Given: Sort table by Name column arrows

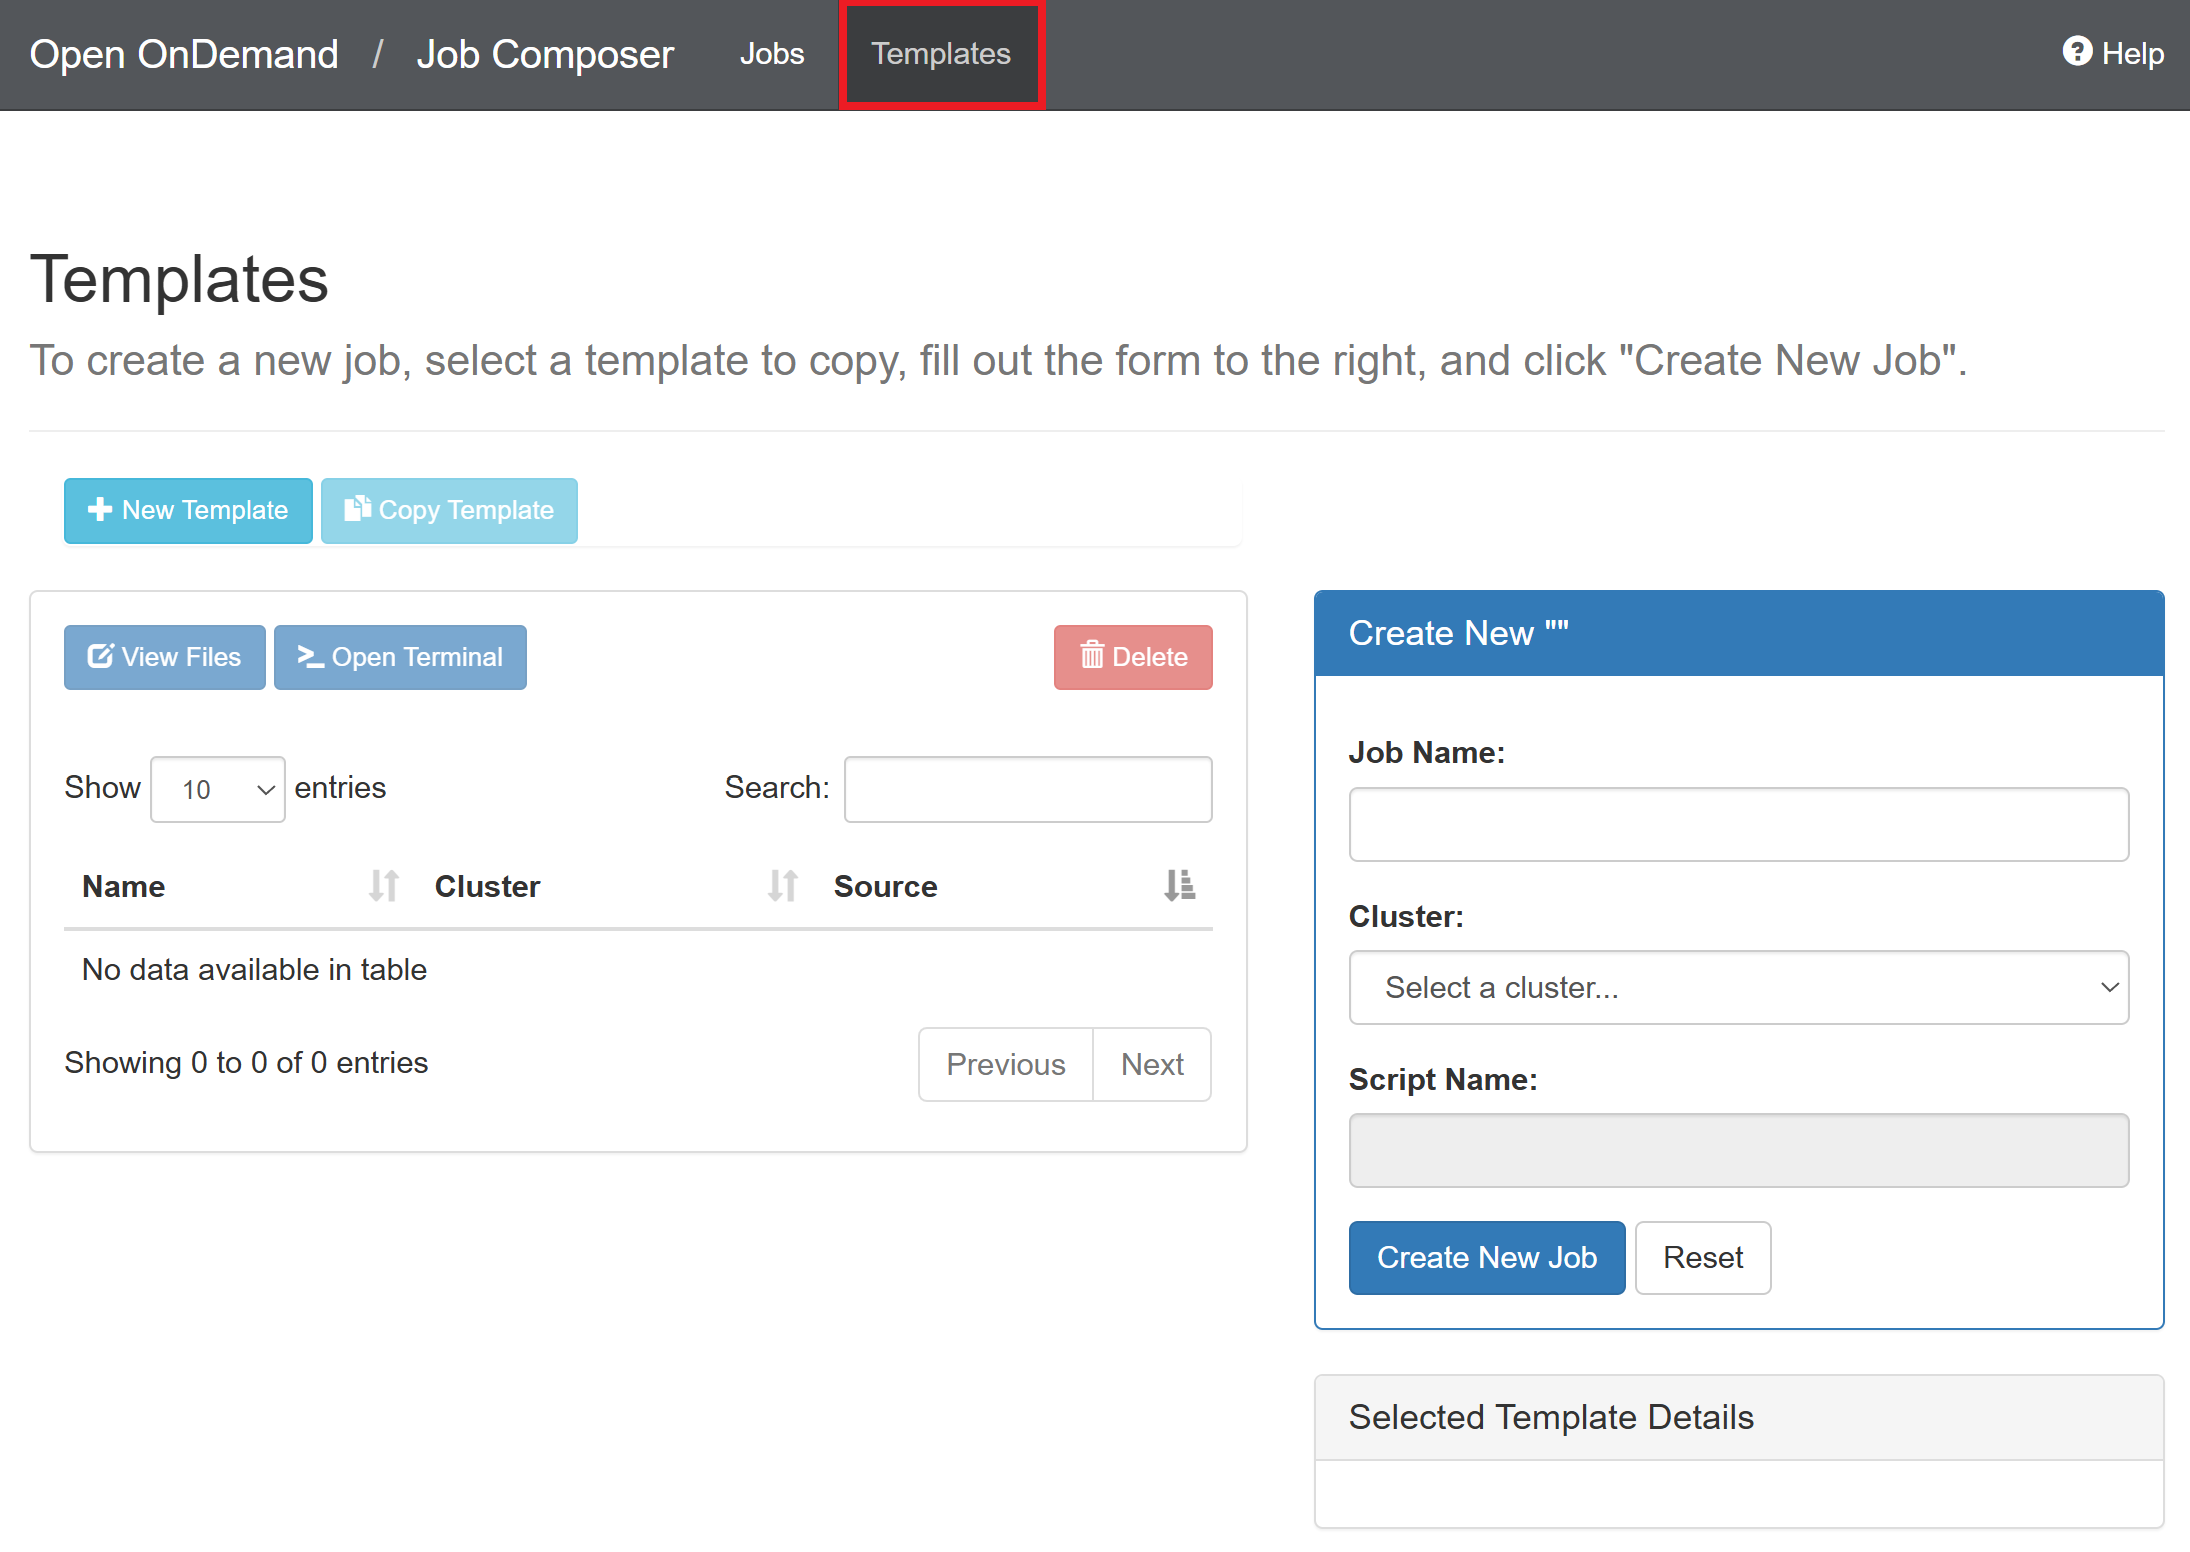Looking at the screenshot, I should (383, 886).
